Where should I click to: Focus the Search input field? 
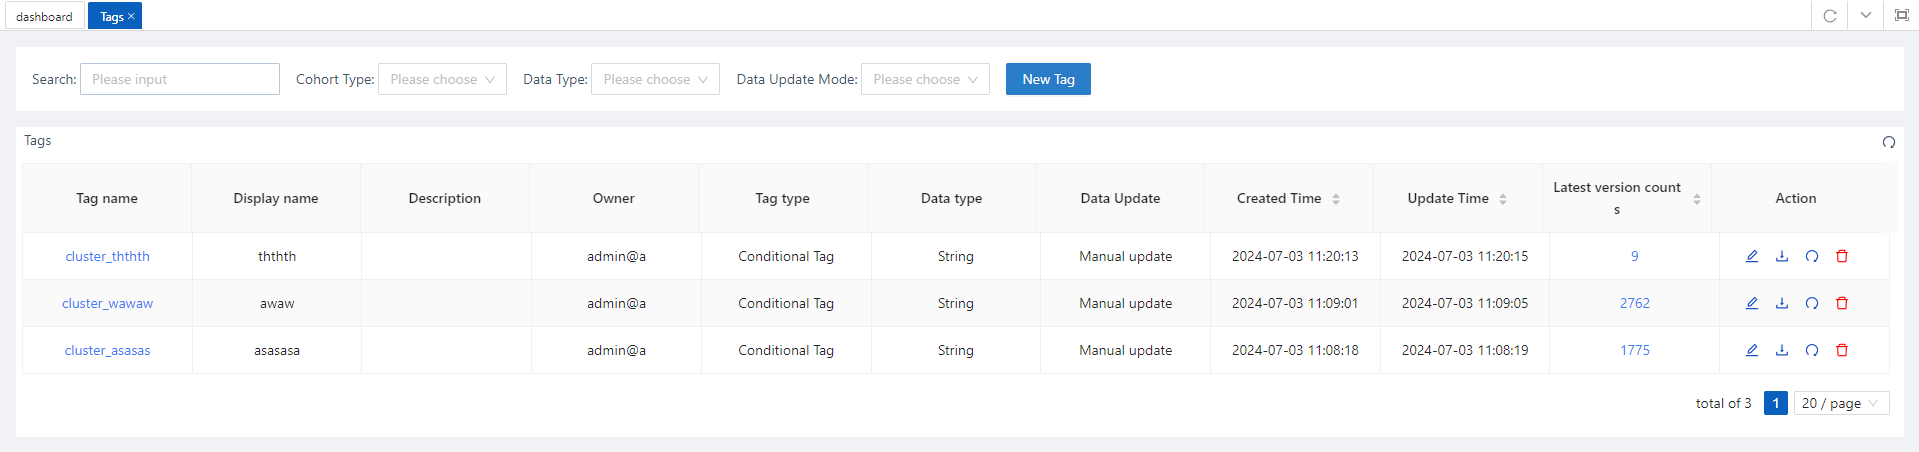pyautogui.click(x=180, y=79)
